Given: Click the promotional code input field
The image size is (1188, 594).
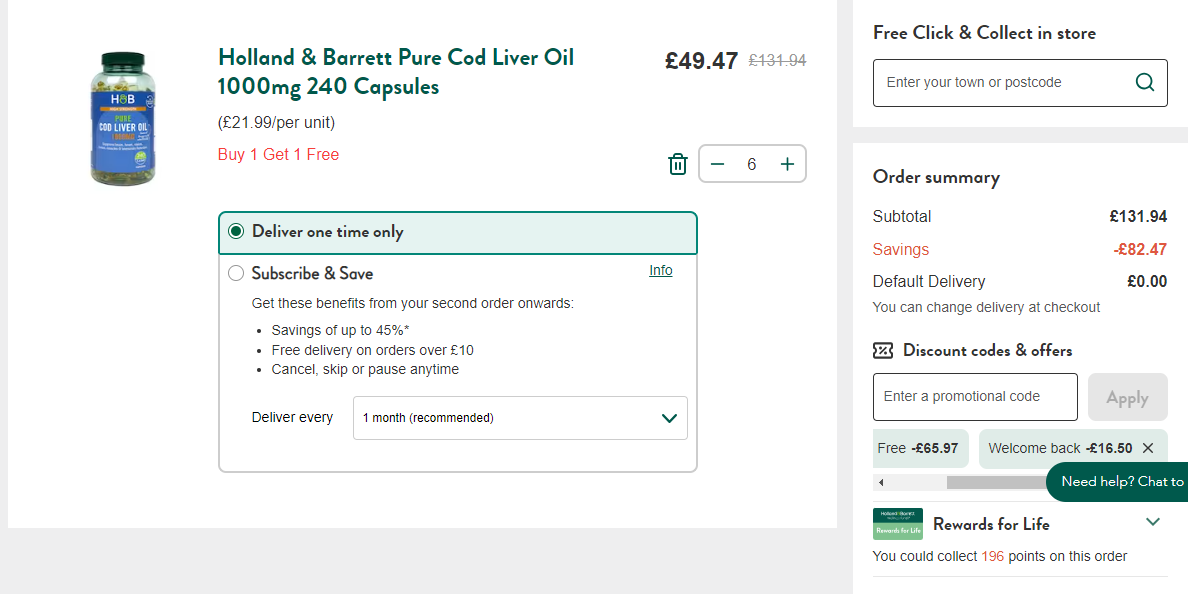Looking at the screenshot, I should click(975, 397).
